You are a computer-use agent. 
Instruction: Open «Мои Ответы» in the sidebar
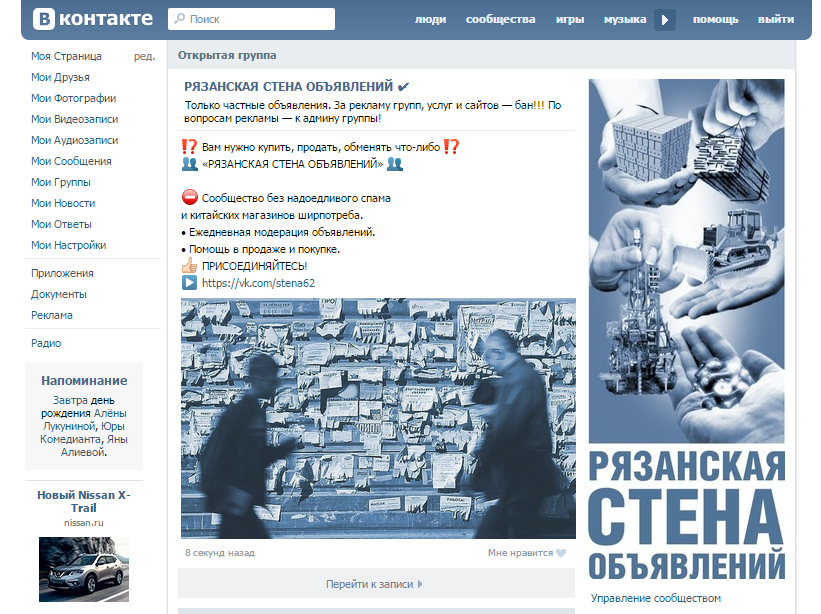[61, 224]
